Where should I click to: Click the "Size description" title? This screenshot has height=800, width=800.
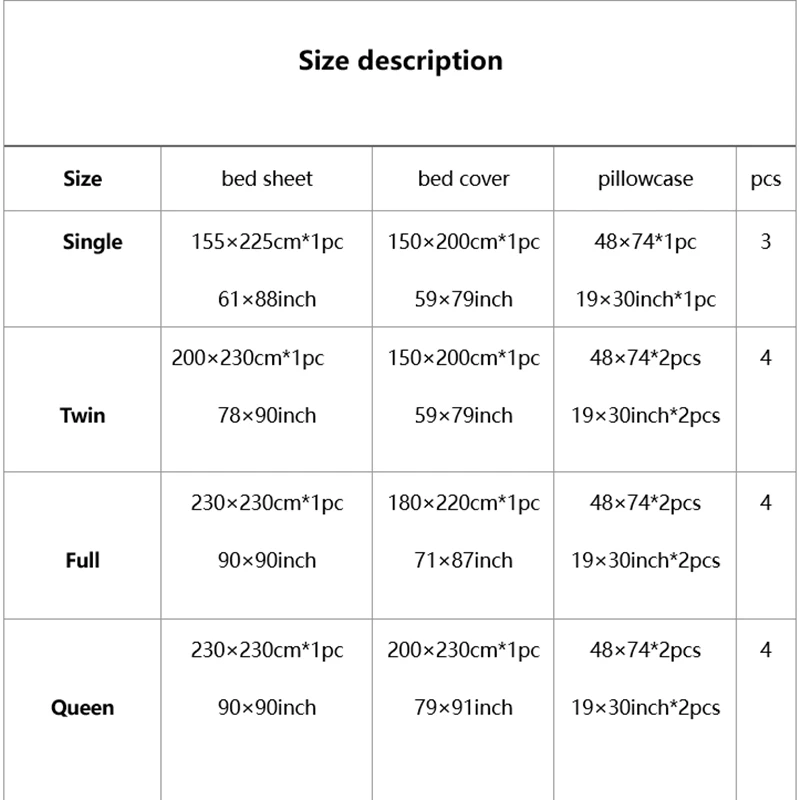400,60
